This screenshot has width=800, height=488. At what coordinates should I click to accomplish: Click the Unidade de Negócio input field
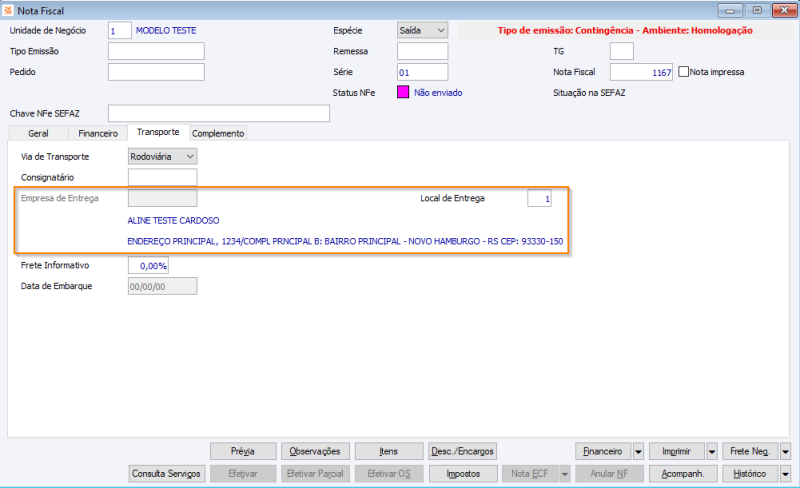(x=119, y=31)
